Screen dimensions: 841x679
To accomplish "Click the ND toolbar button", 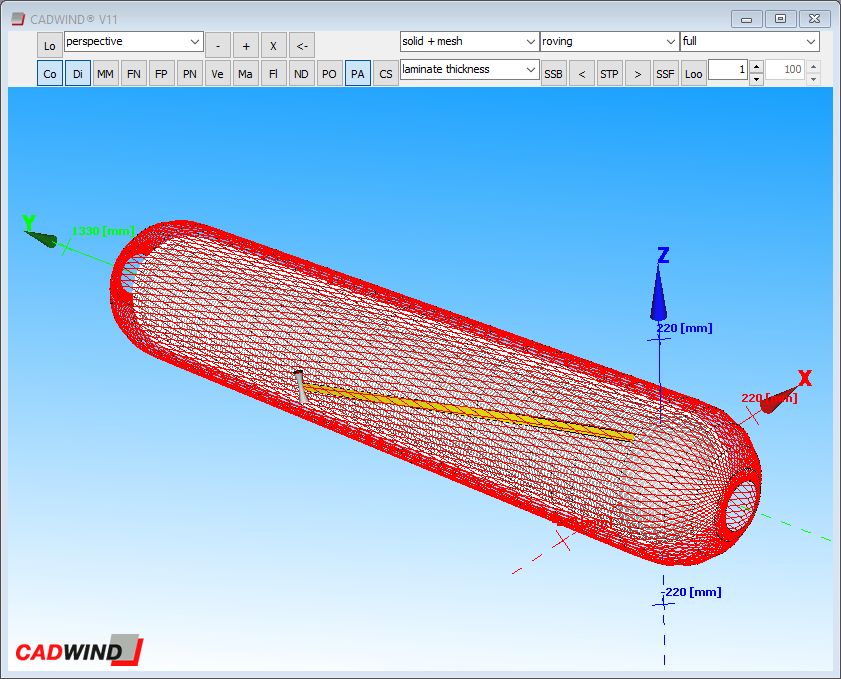I will 301,74.
